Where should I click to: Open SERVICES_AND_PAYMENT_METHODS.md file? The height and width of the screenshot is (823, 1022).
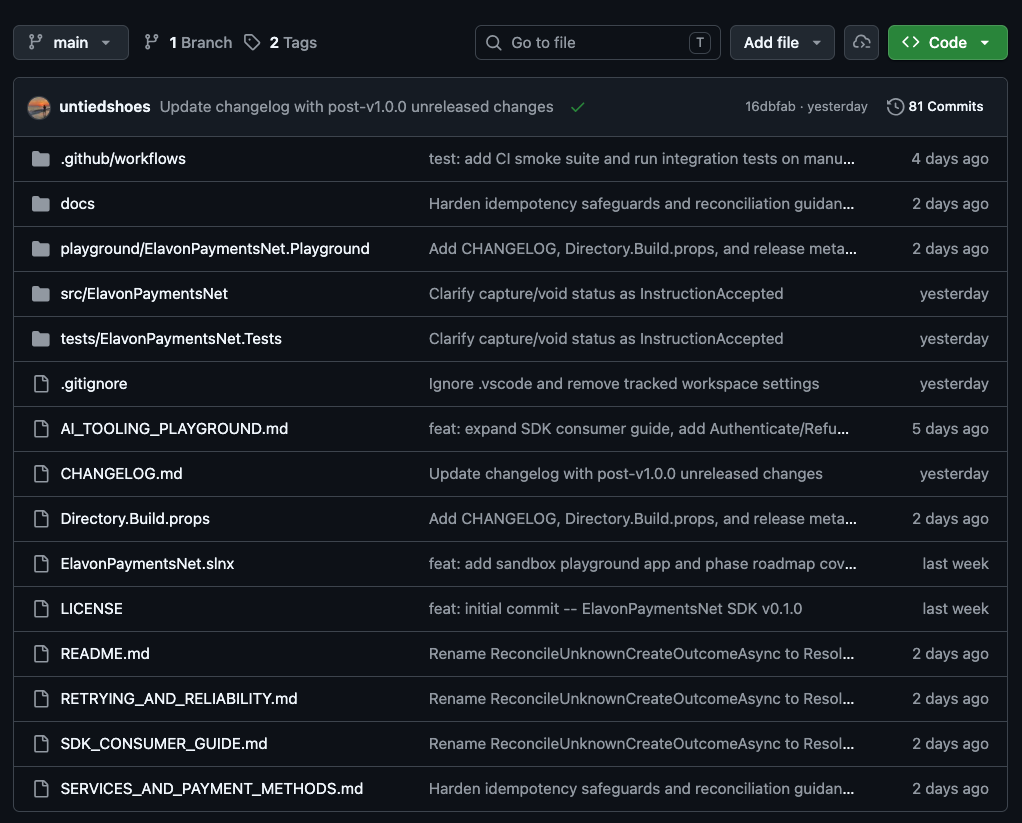[x=212, y=788]
